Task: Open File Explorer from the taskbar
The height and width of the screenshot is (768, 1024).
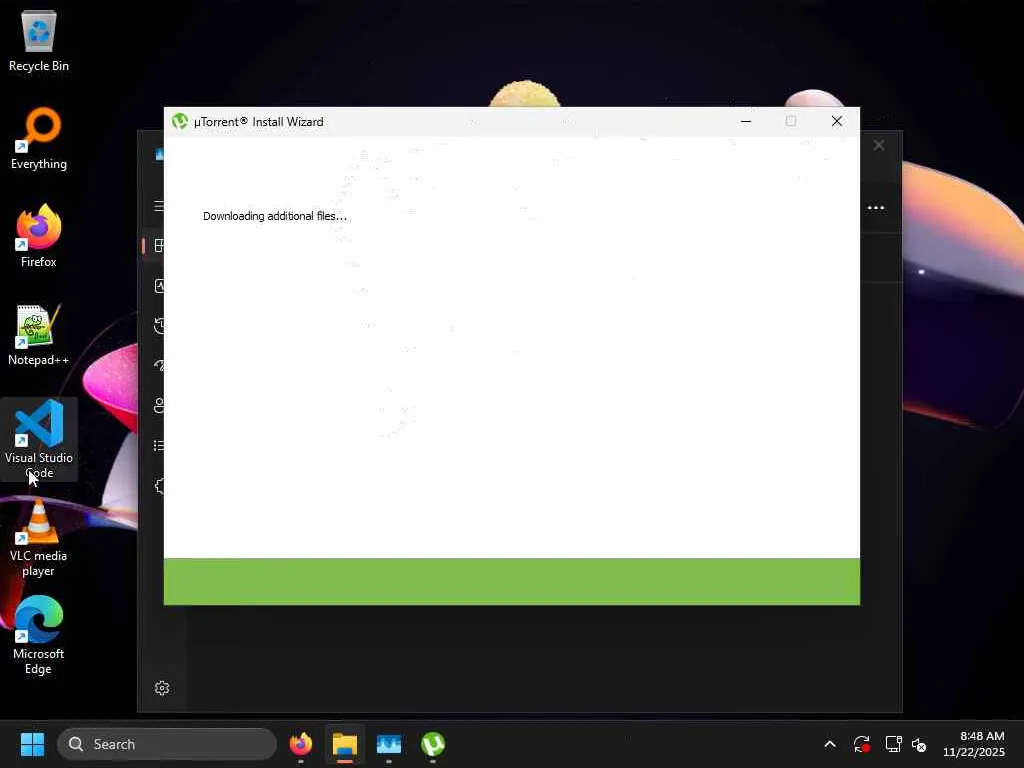Action: coord(345,744)
